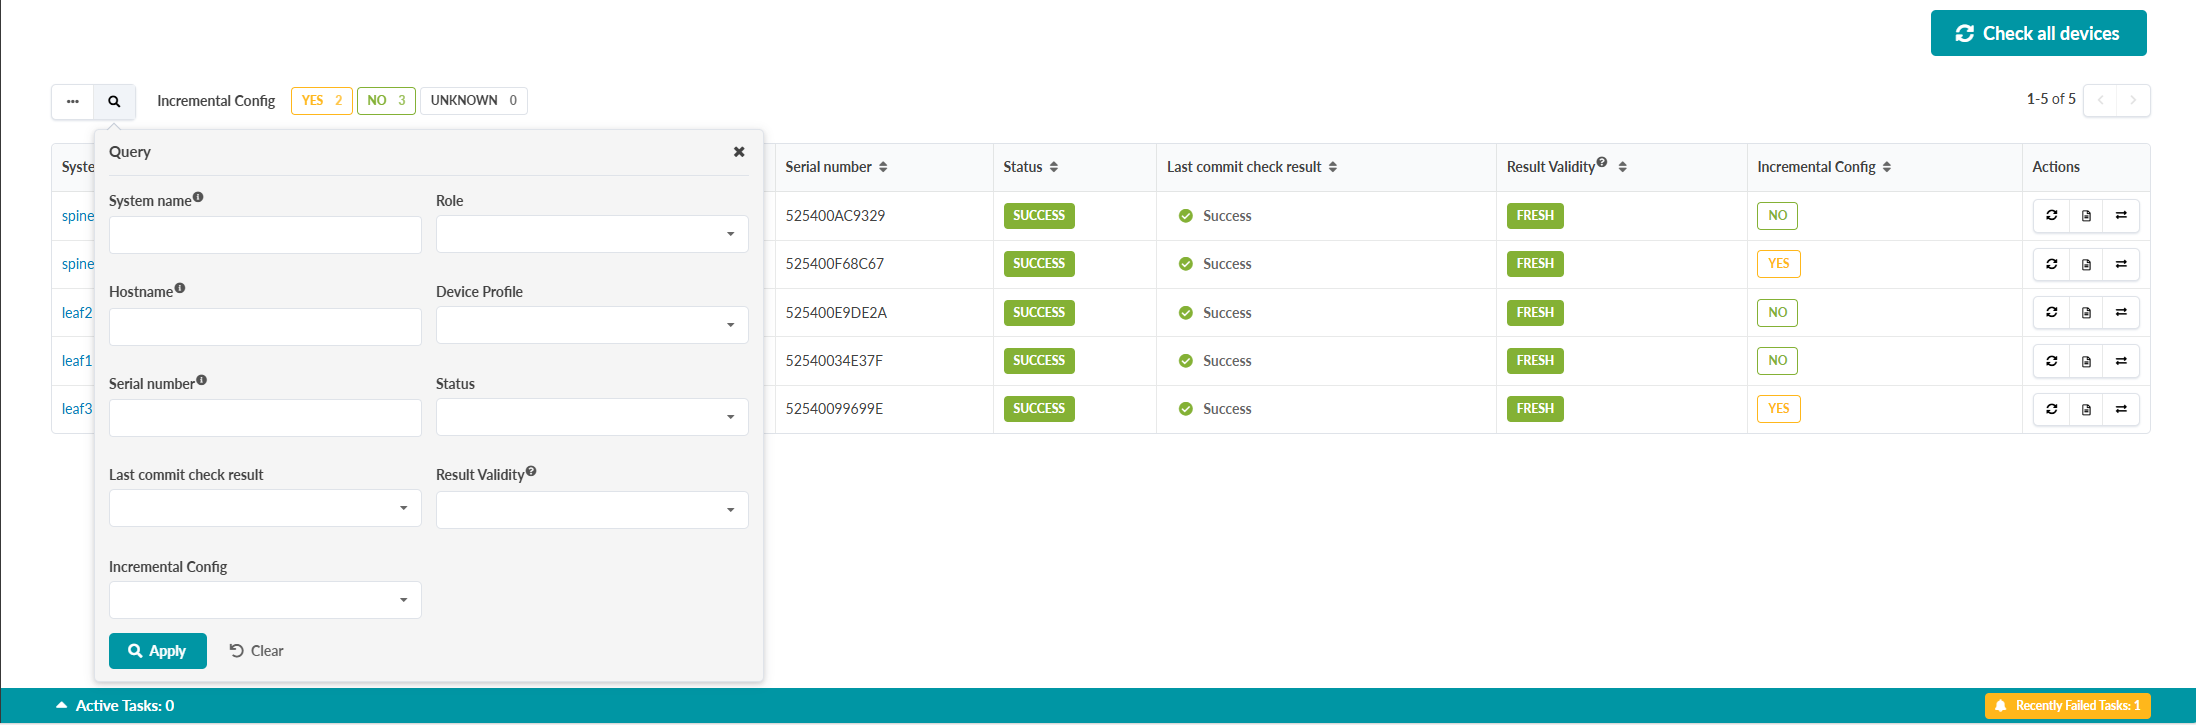
Task: Sort by Status column arrows
Action: pos(1054,167)
